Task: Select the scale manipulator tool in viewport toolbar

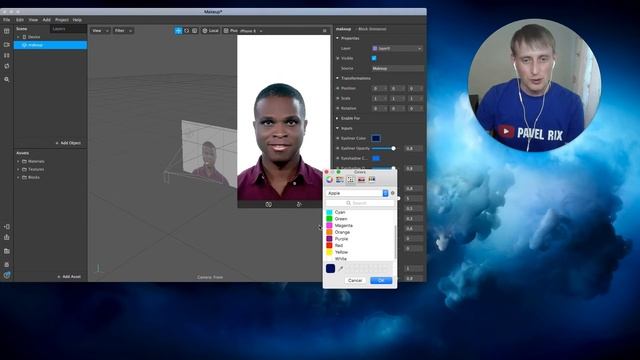Action: pos(195,31)
